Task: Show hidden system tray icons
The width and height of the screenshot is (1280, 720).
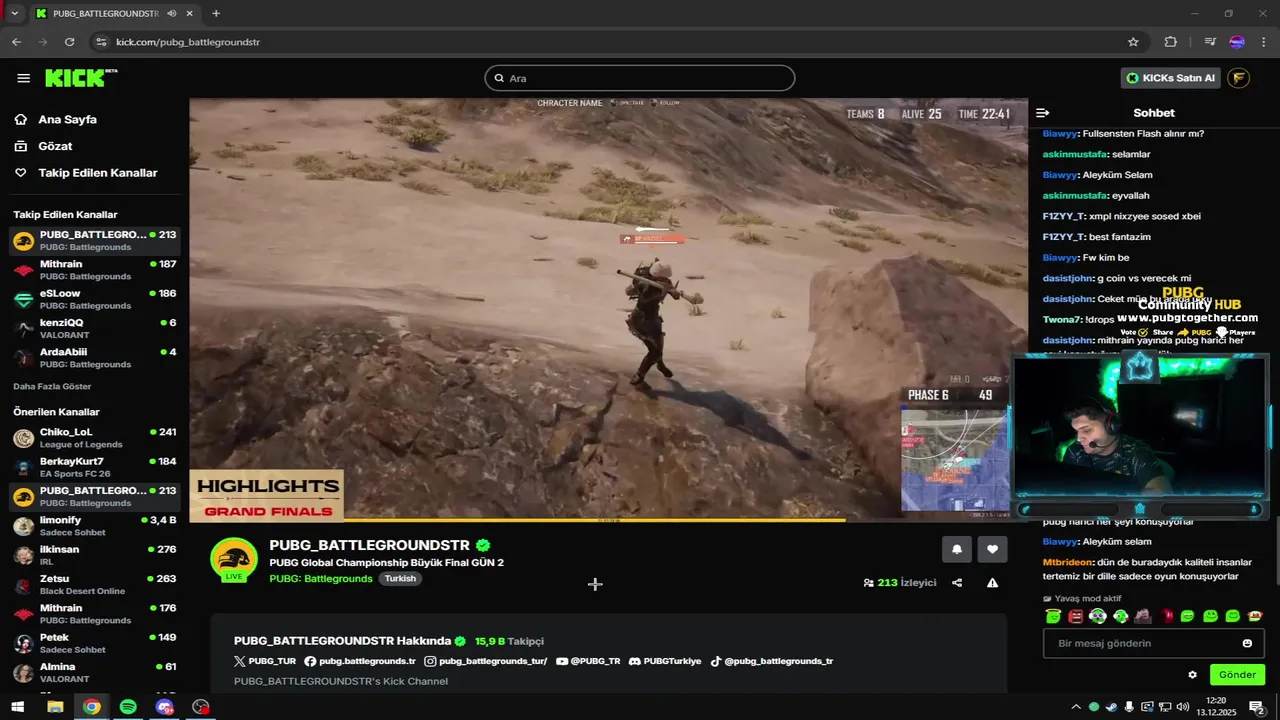Action: (1076, 707)
